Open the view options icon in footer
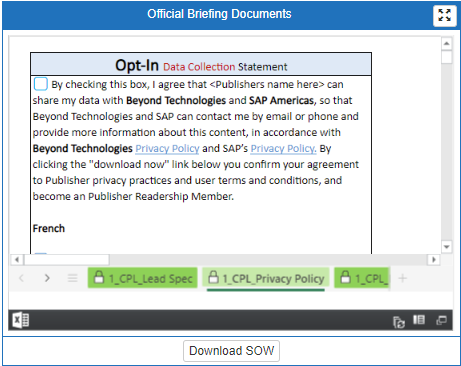 [419, 320]
